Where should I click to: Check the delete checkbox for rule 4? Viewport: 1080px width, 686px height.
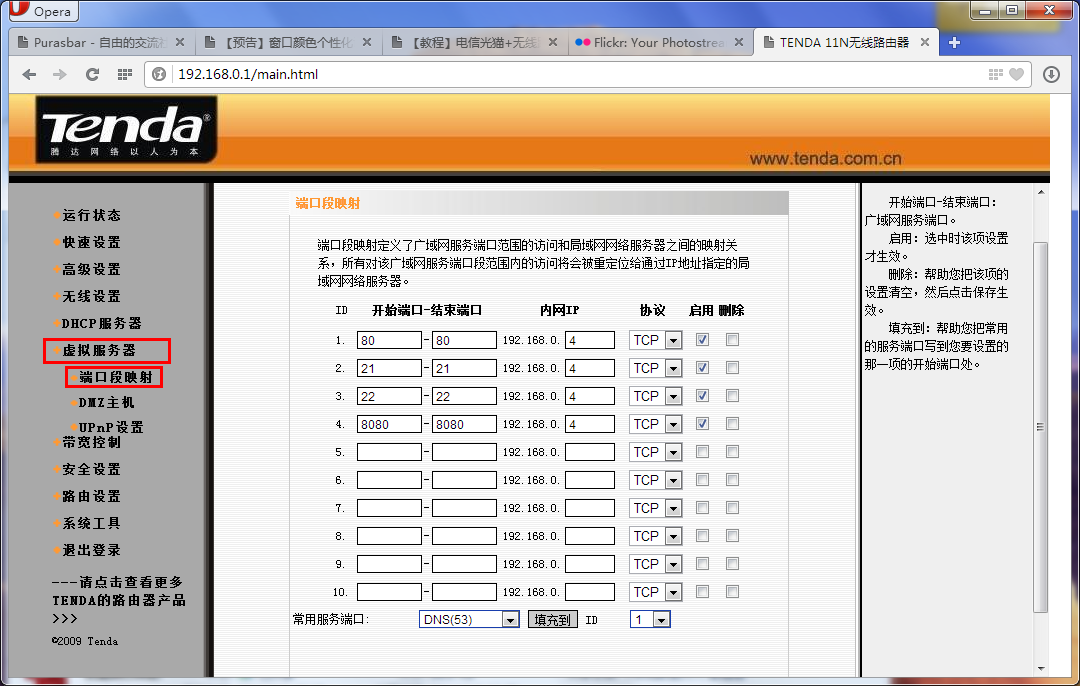(x=733, y=424)
